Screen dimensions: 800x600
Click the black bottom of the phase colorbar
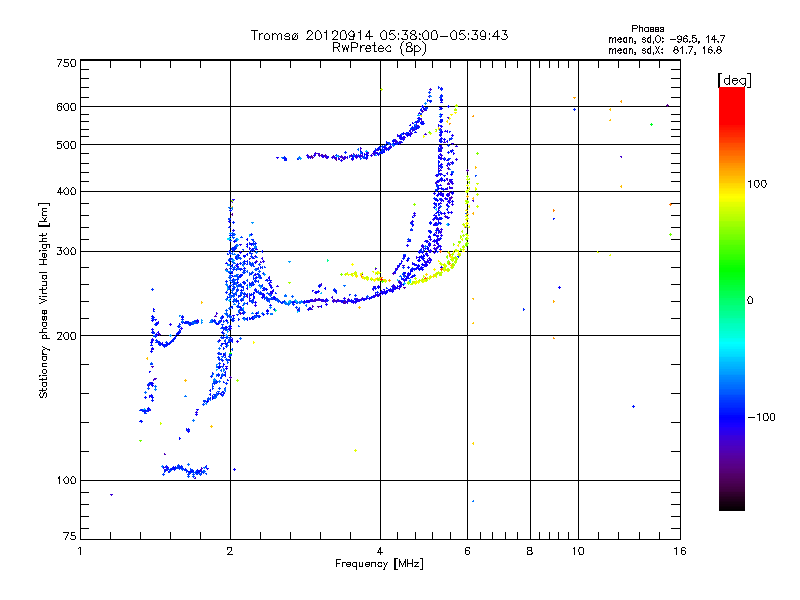[x=732, y=503]
